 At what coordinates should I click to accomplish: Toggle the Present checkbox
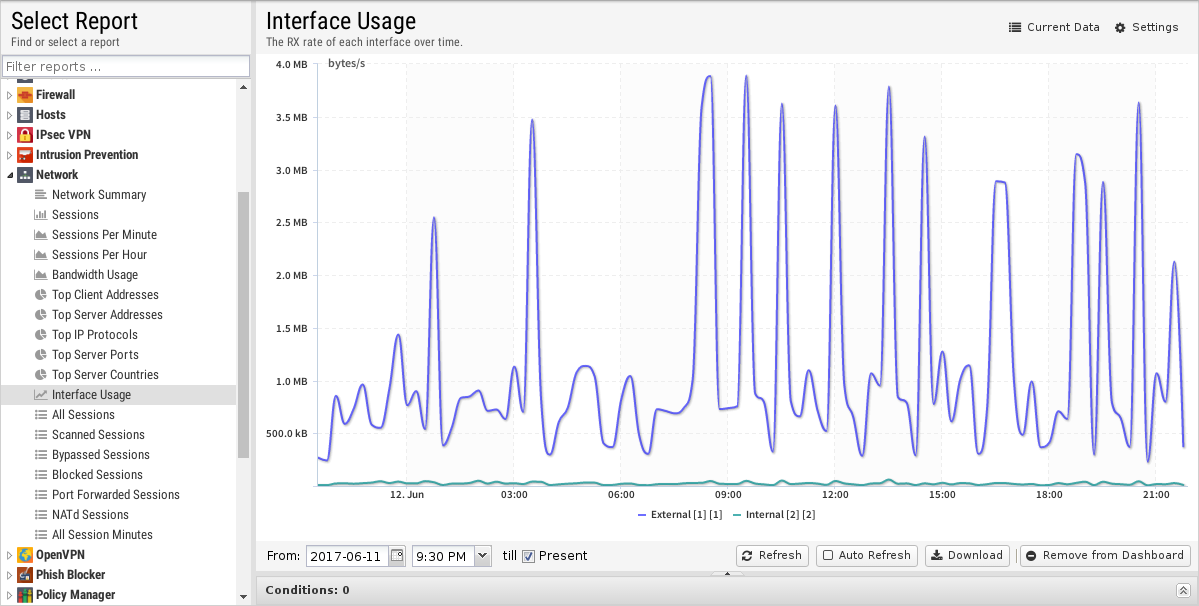[x=528, y=556]
